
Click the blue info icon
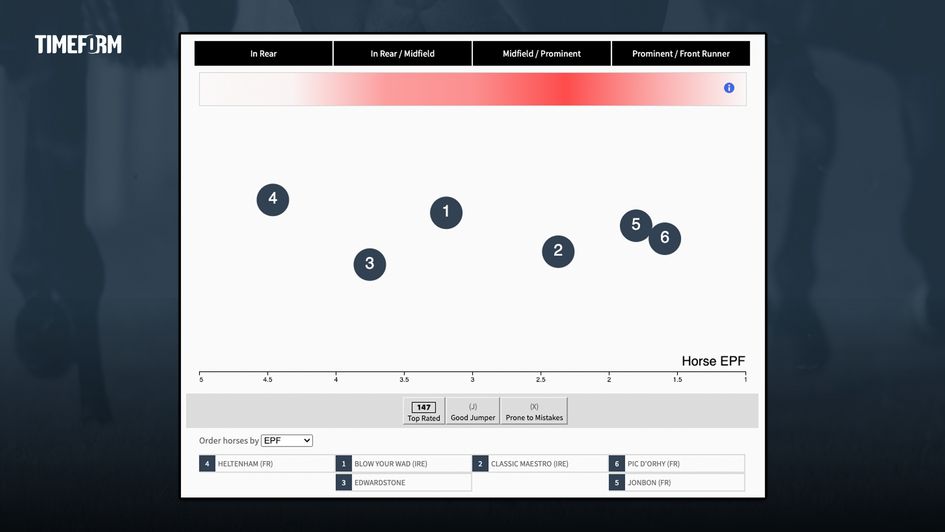tap(728, 88)
